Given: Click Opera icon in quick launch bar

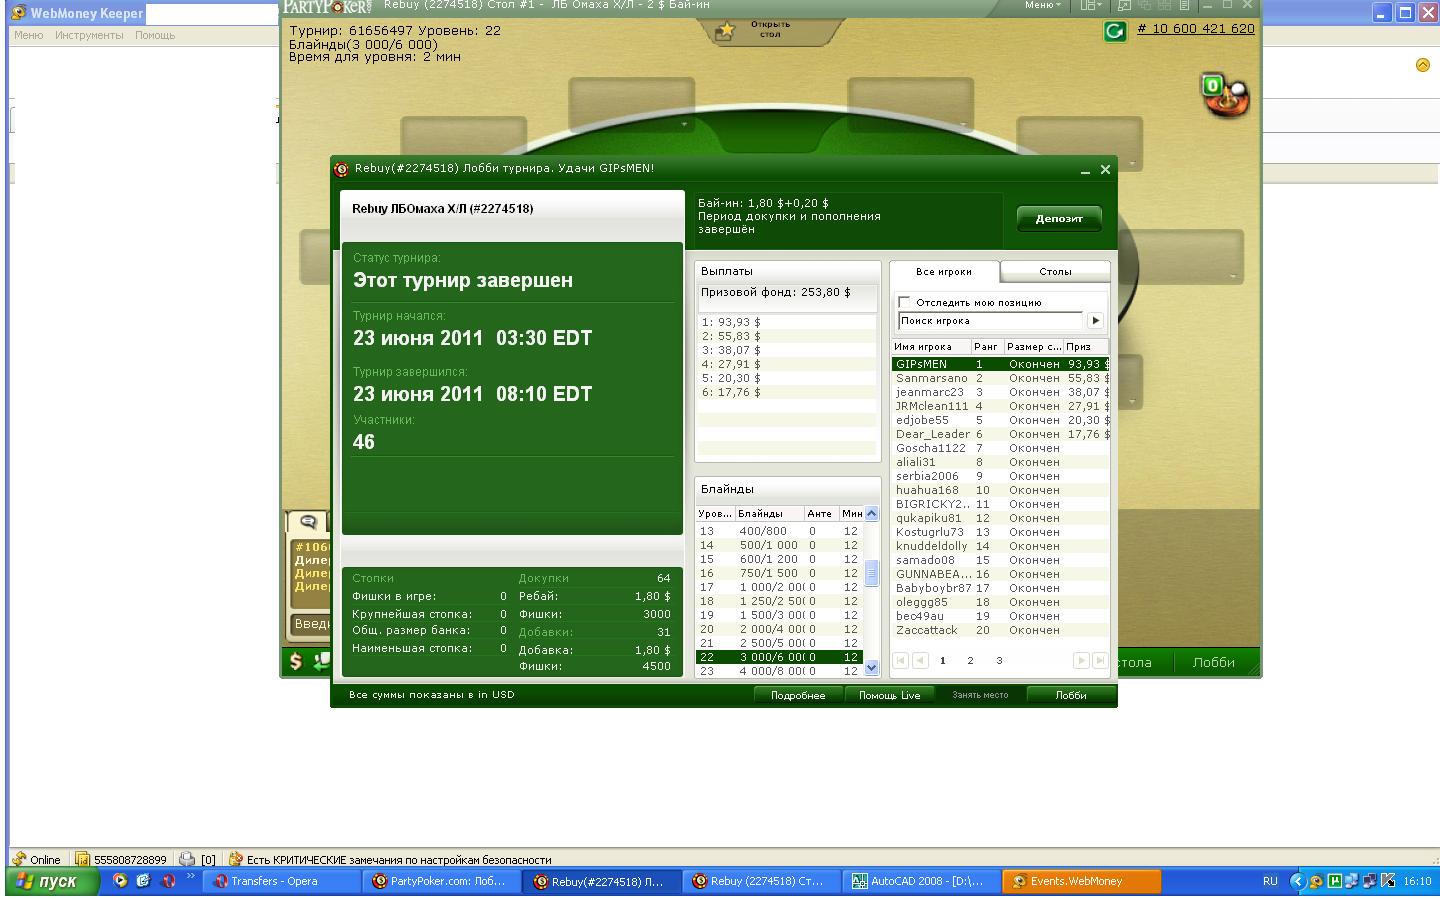Looking at the screenshot, I should 168,881.
